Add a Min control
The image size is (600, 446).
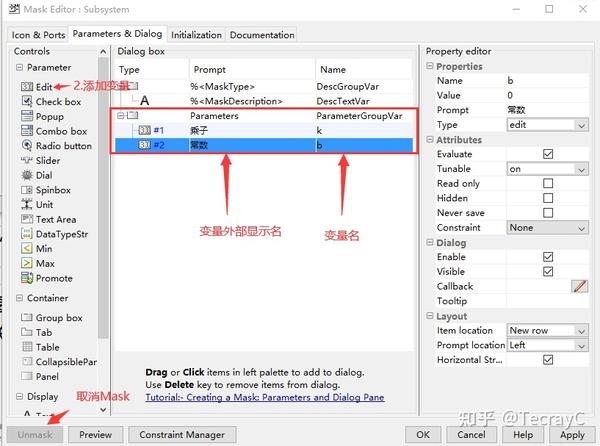[x=37, y=249]
